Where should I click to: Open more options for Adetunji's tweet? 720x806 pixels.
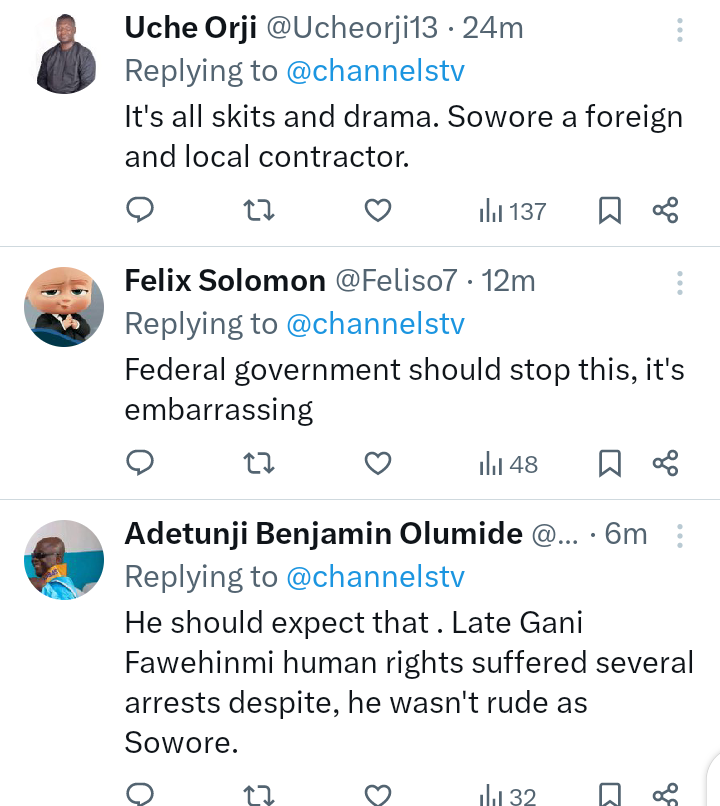[x=680, y=536]
